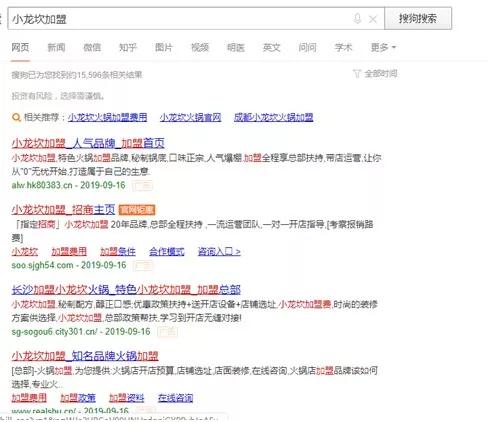Click the sg-sogou6.city301.cn URL text

click(x=55, y=331)
